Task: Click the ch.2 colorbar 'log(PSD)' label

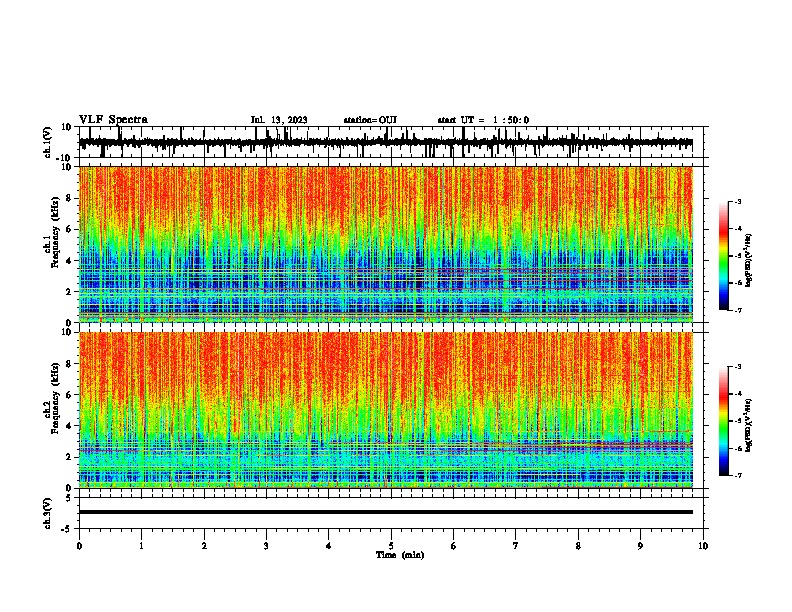Action: (x=749, y=425)
